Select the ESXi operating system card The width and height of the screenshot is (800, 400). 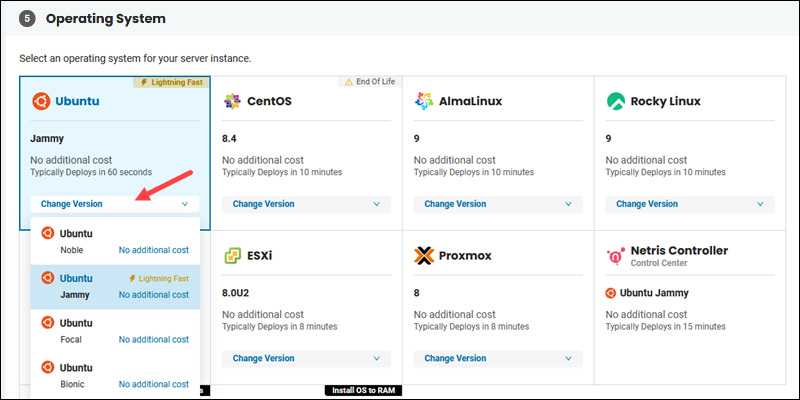click(306, 307)
